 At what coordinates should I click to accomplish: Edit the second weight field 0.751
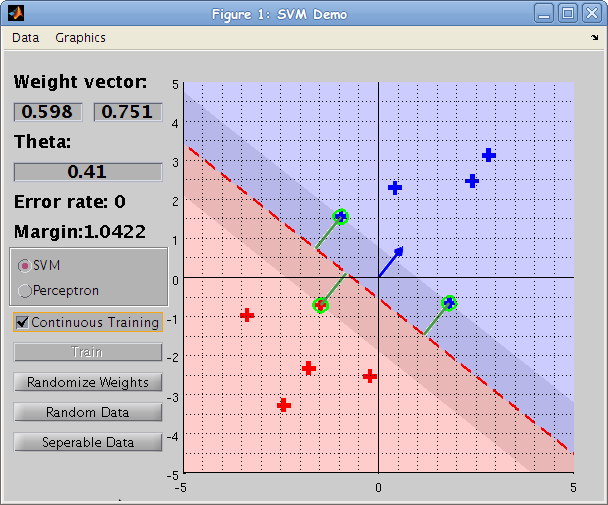pyautogui.click(x=128, y=112)
